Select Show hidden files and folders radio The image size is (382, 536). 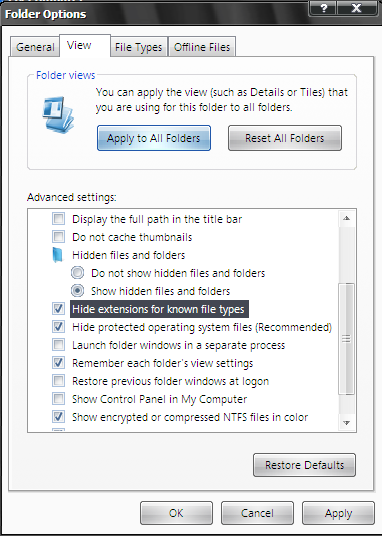coord(78,291)
